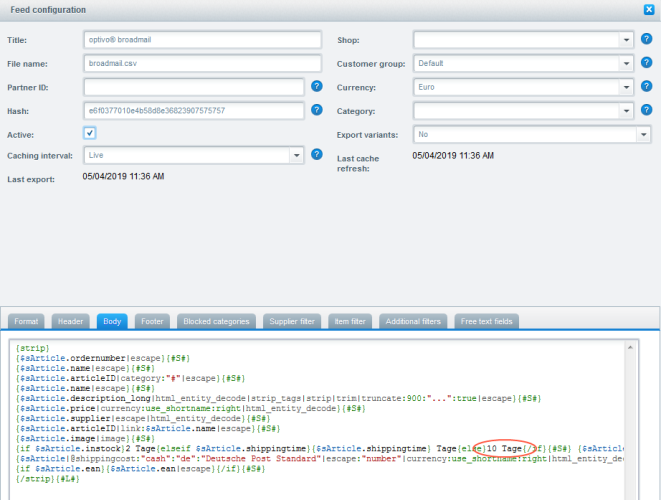Viewport: 661px width, 500px height.
Task: Expand the Shop dropdown arrow
Action: click(626, 40)
